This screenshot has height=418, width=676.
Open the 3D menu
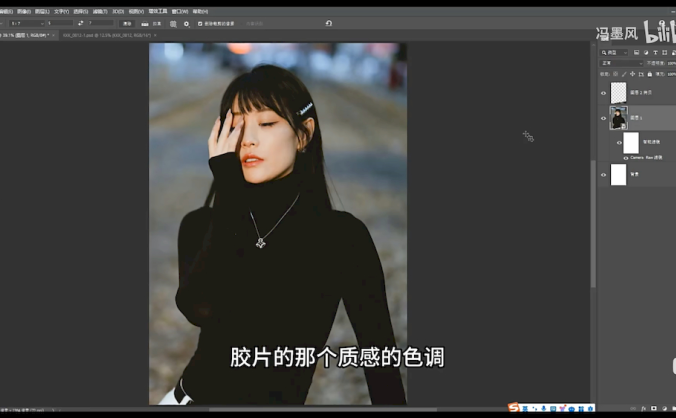(118, 11)
